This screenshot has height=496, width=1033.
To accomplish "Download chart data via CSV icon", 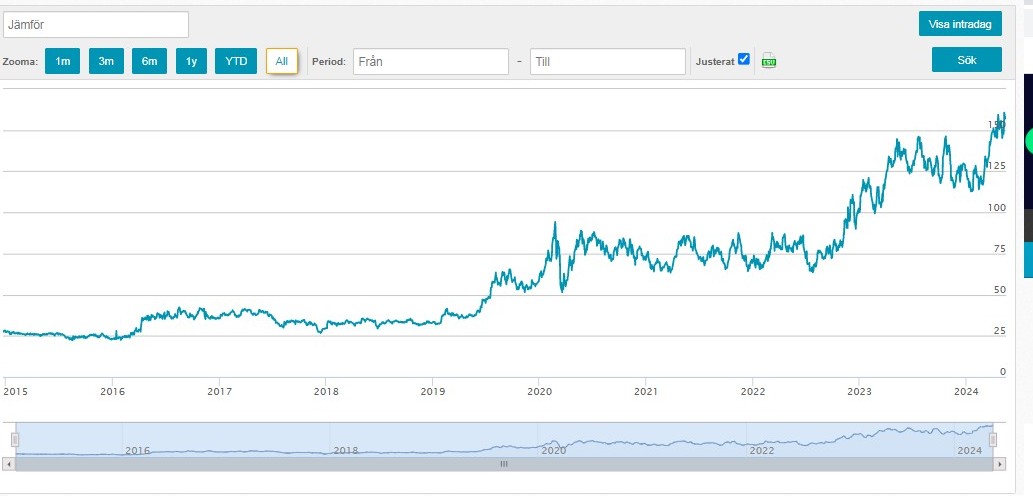I will (x=768, y=61).
